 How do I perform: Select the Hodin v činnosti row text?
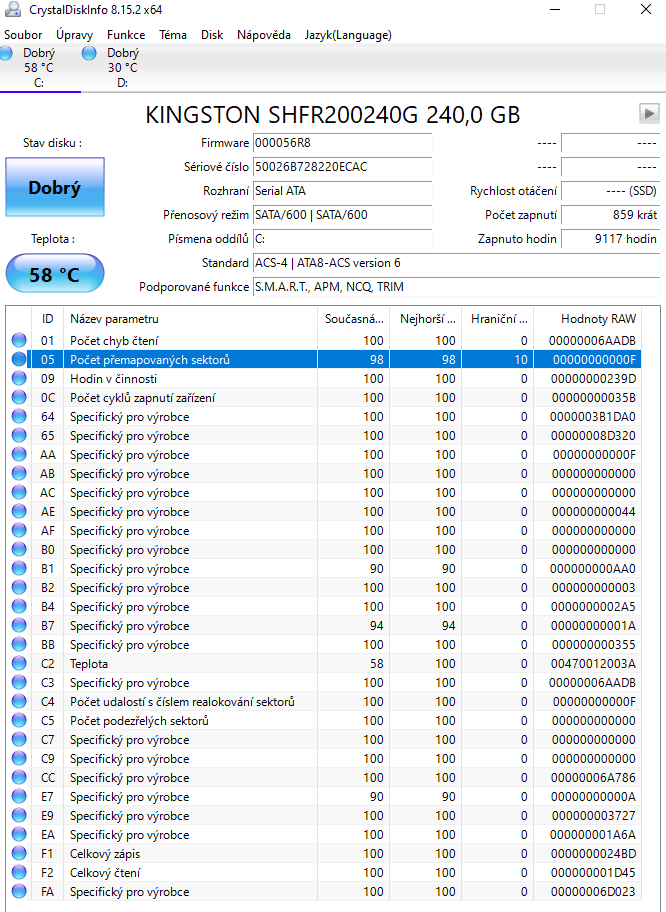(x=113, y=379)
